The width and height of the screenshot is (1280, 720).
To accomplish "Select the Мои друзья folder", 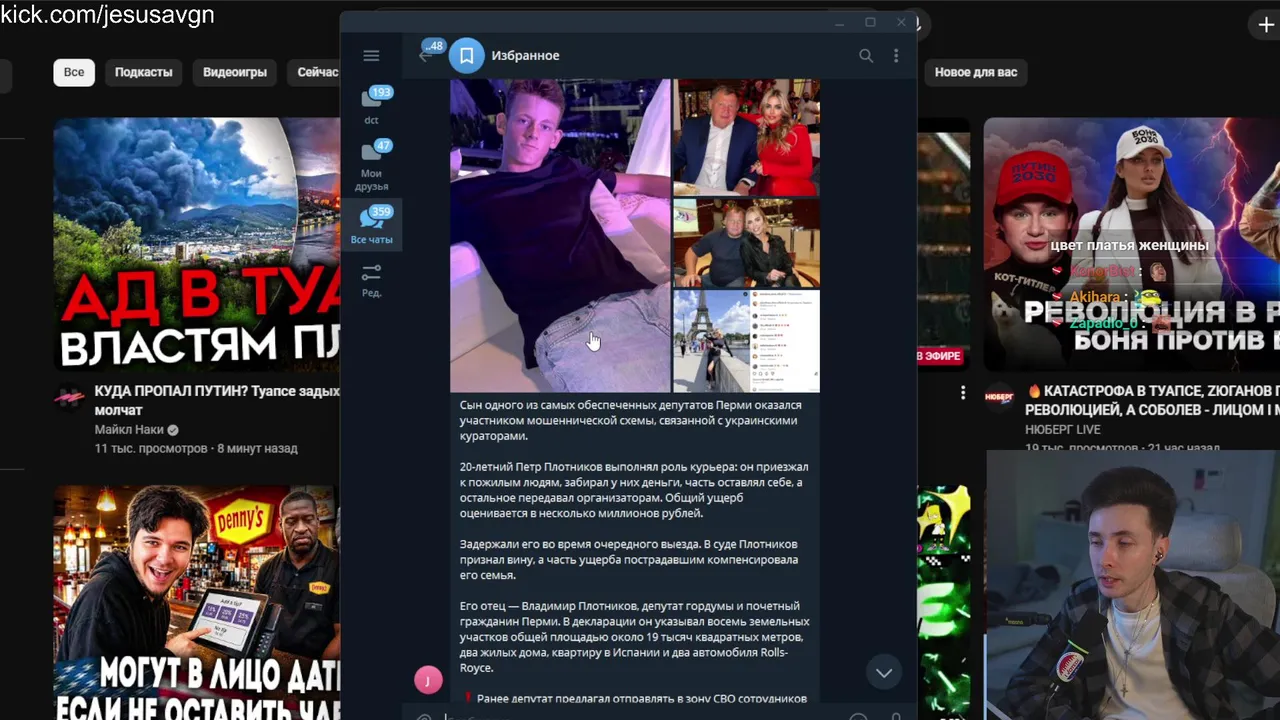I will point(371,166).
